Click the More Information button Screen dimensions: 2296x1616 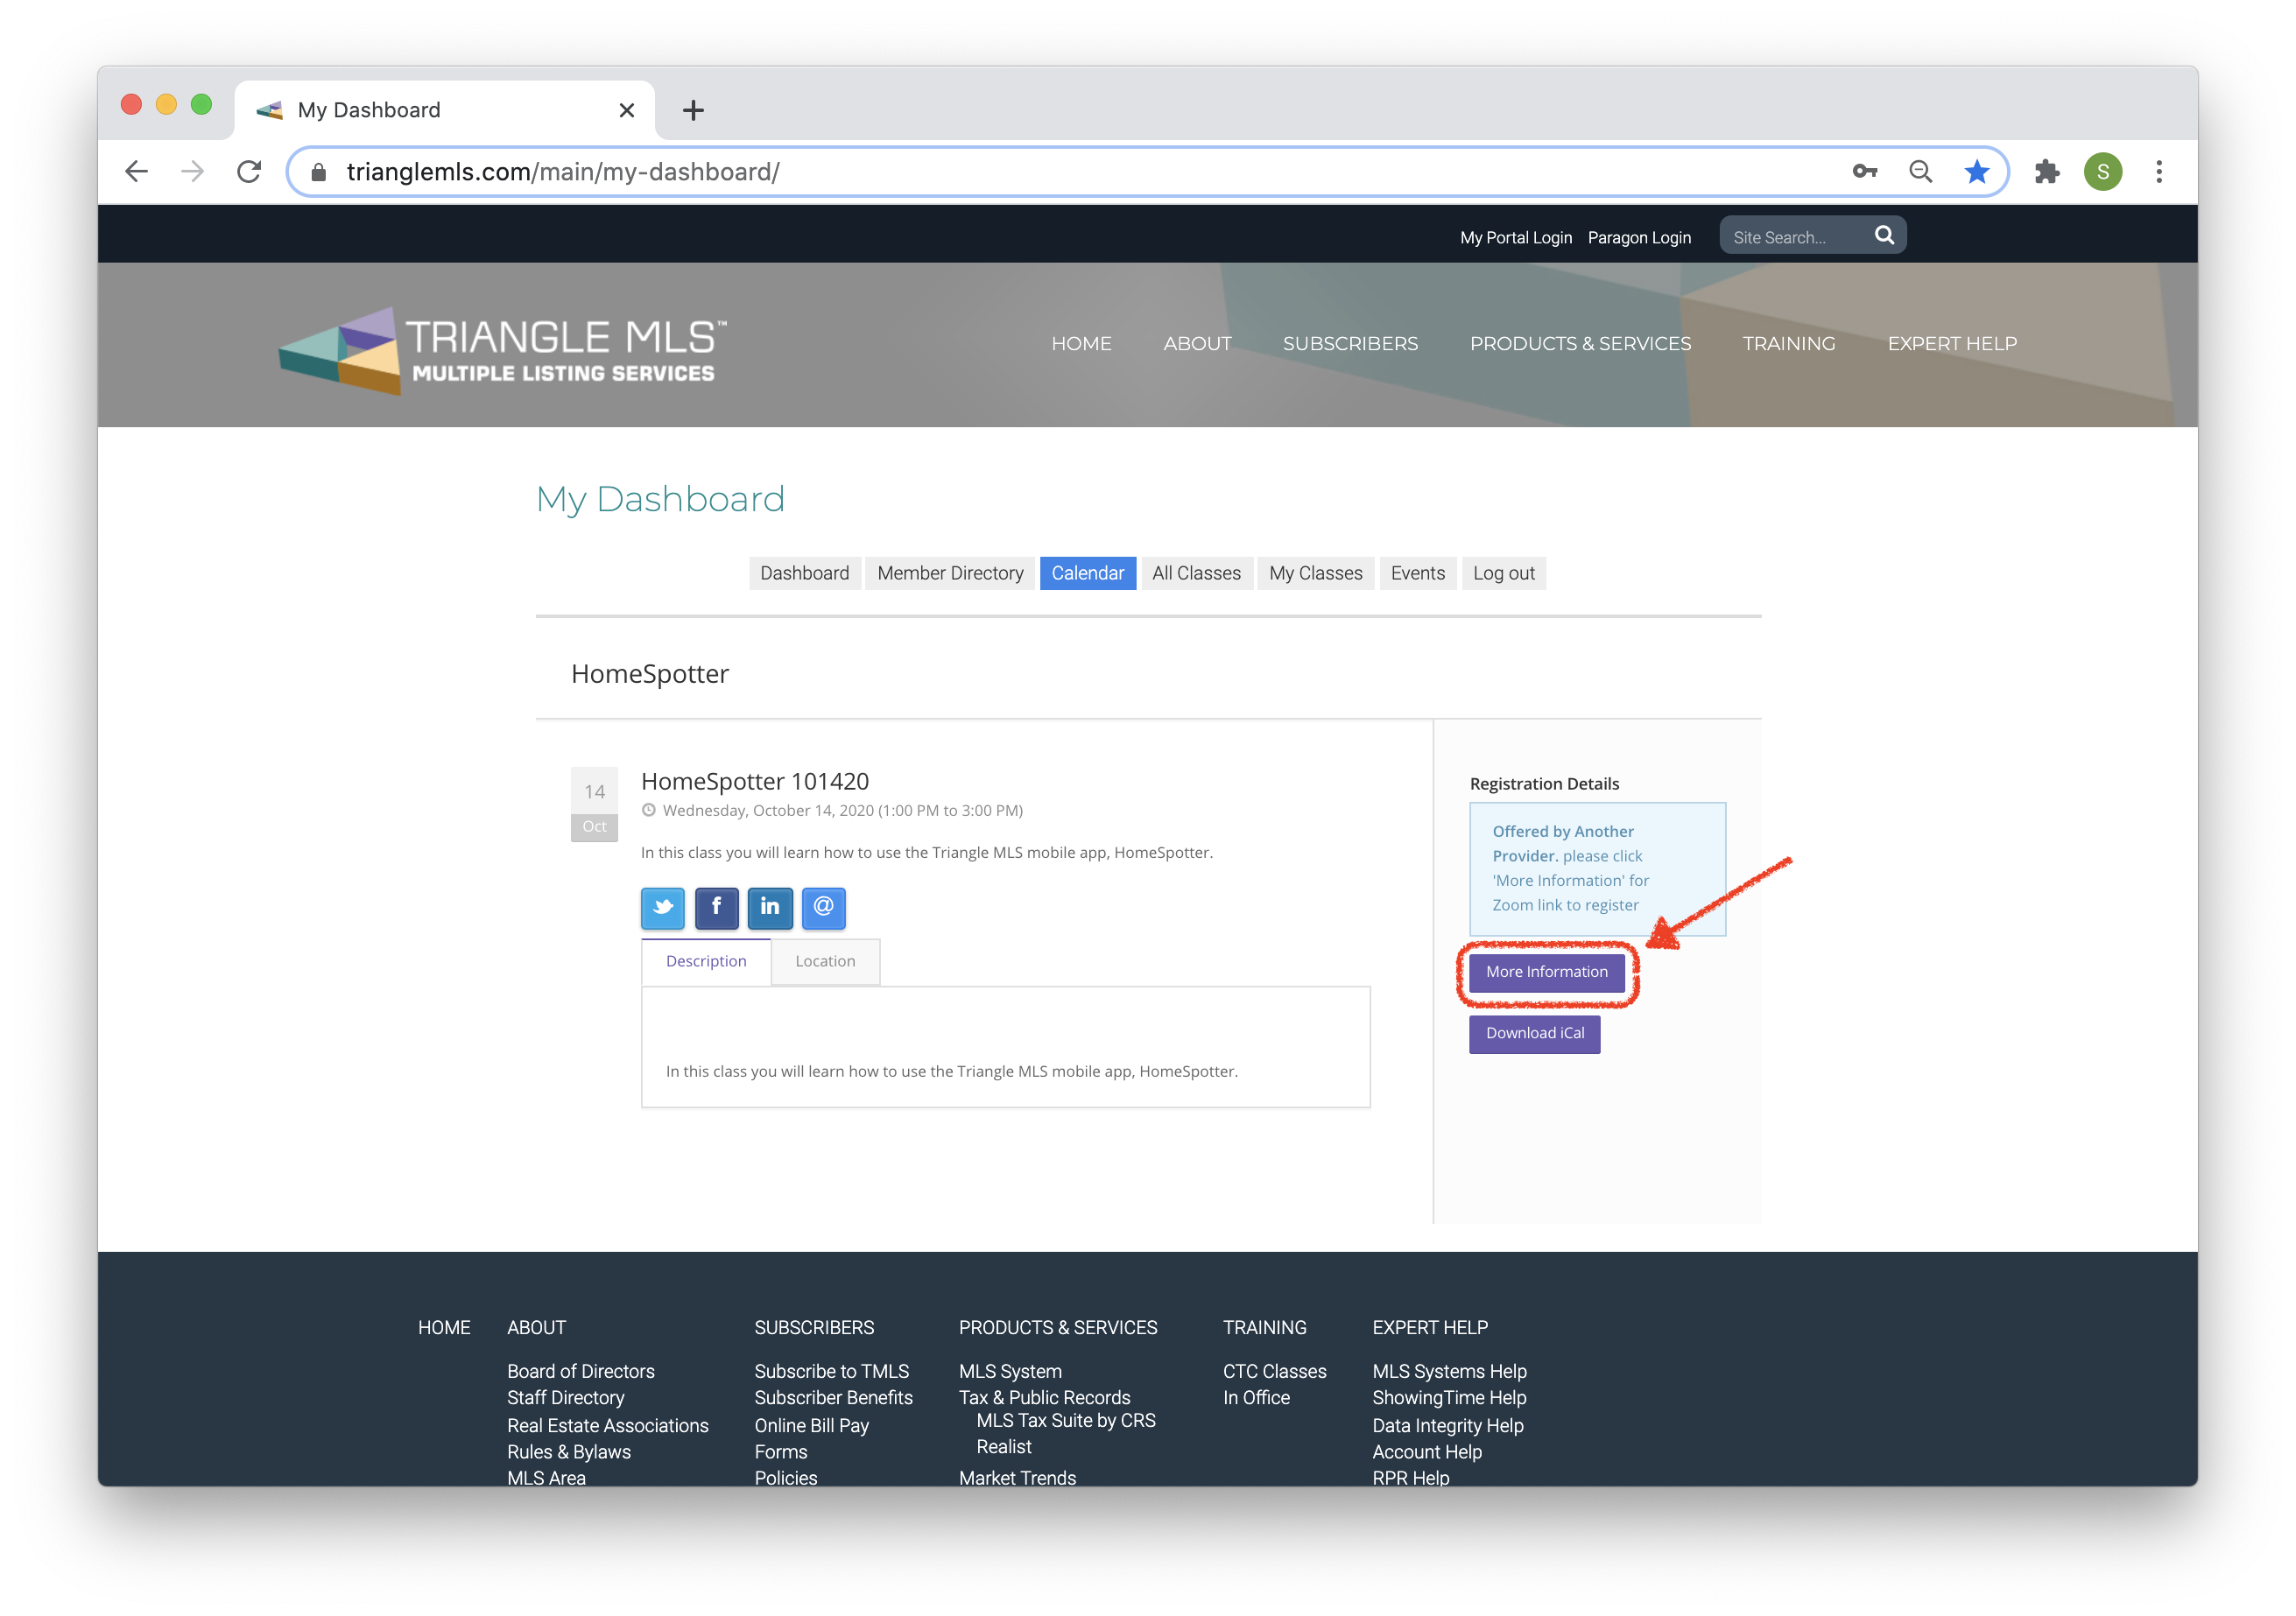[1546, 972]
